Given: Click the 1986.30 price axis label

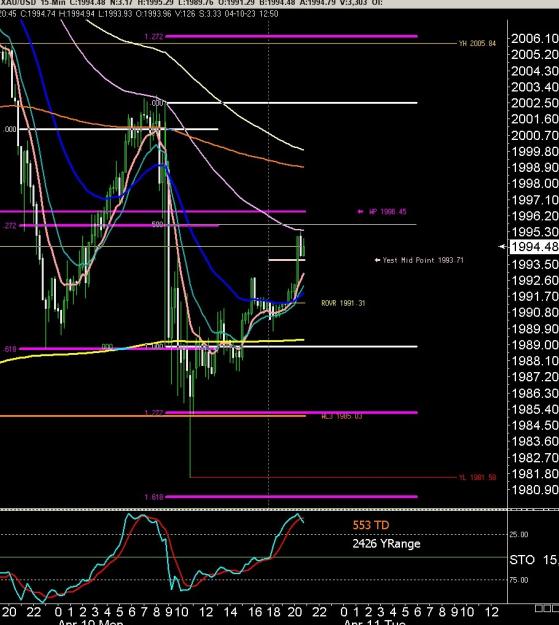Looking at the screenshot, I should pos(535,393).
